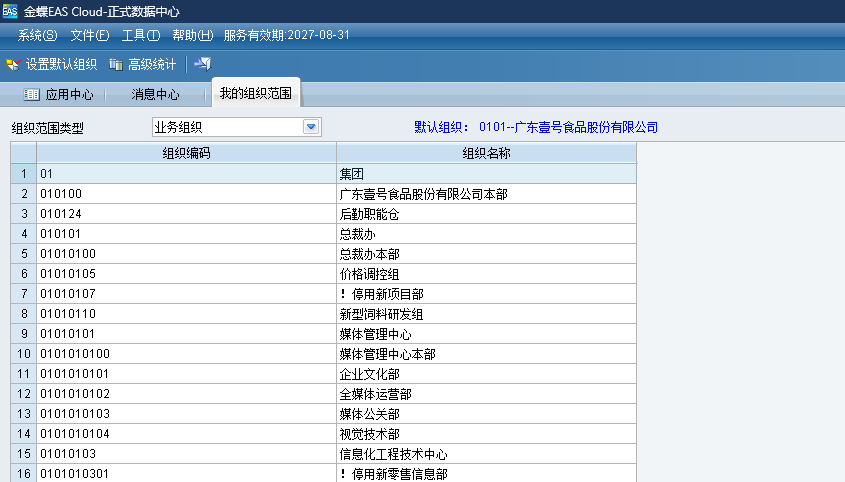This screenshot has height=482, width=845.
Task: Click the exit arrow icon in toolbar
Action: [x=202, y=64]
